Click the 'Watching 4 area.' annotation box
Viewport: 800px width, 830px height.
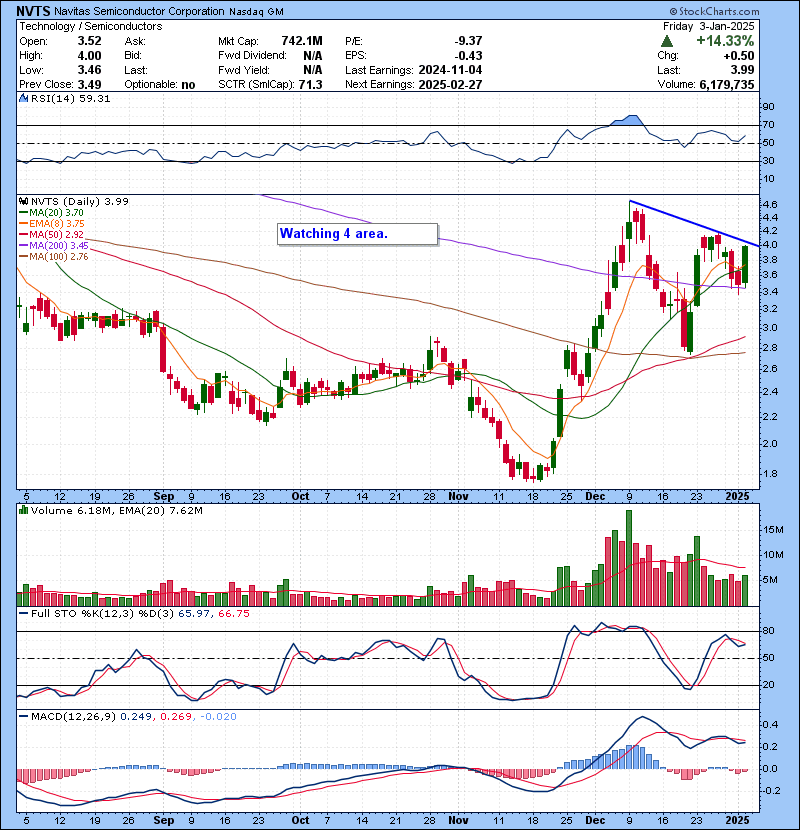pyautogui.click(x=357, y=234)
